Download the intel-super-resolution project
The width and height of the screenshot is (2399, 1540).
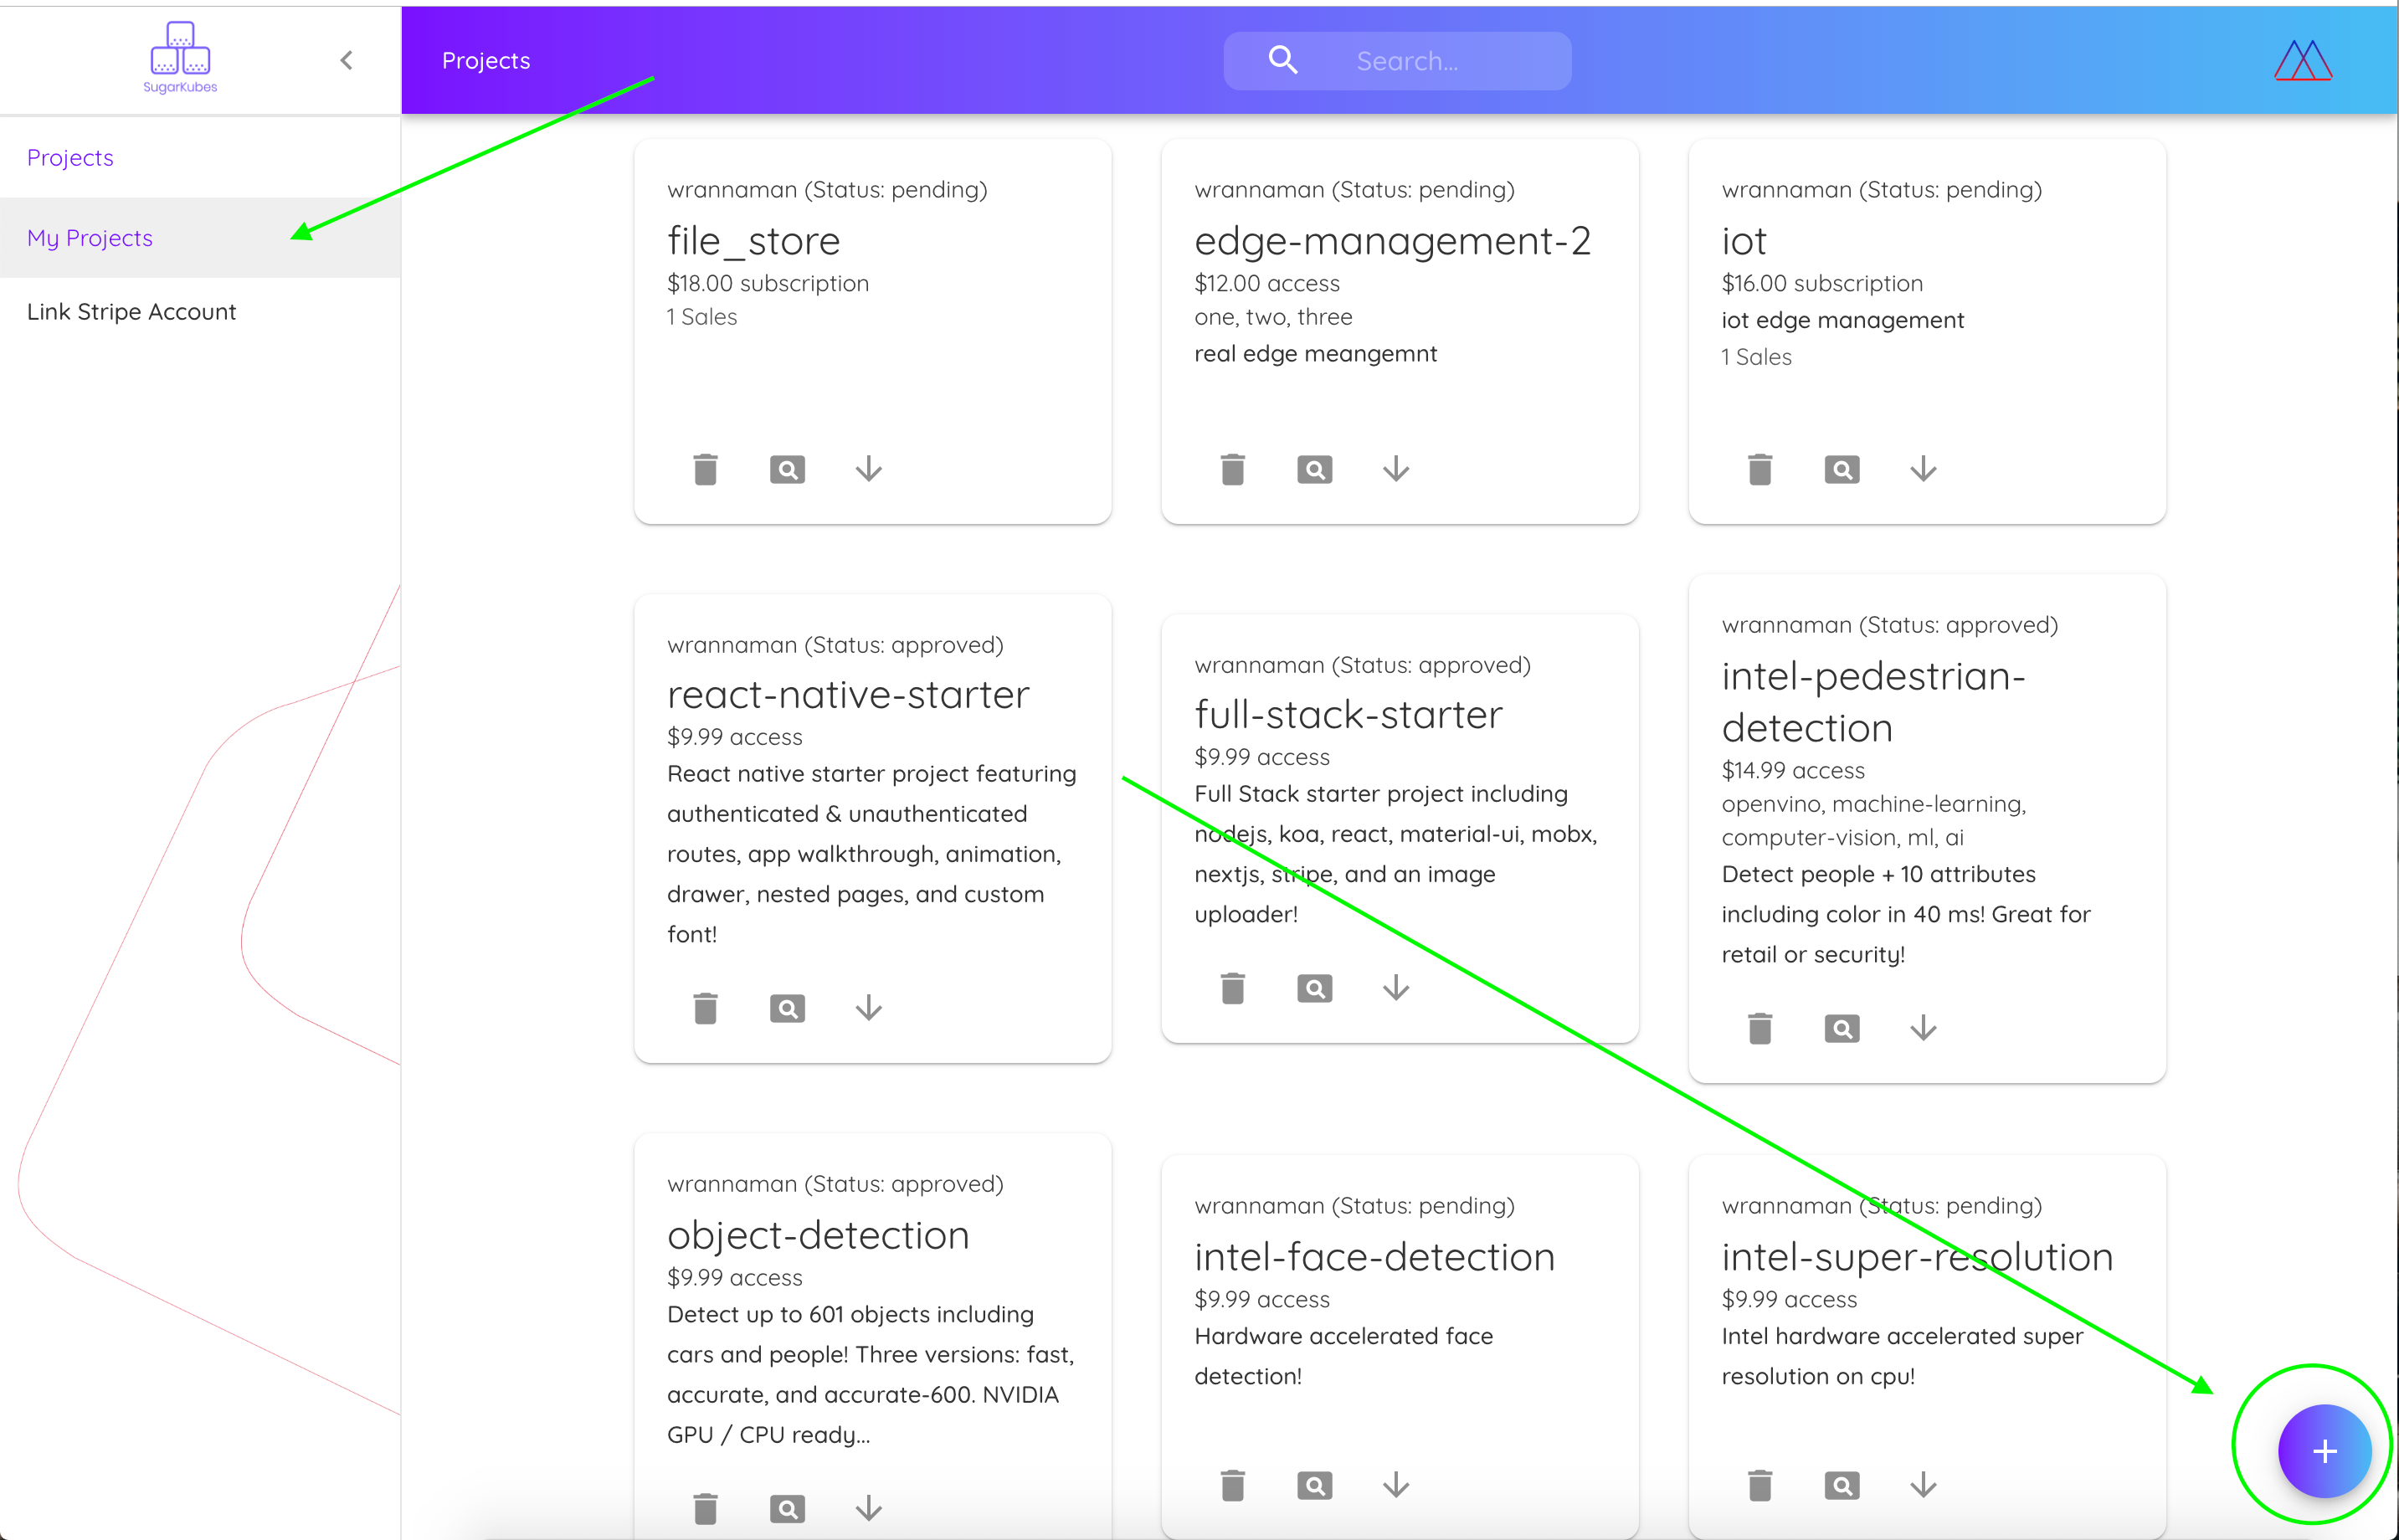1923,1485
